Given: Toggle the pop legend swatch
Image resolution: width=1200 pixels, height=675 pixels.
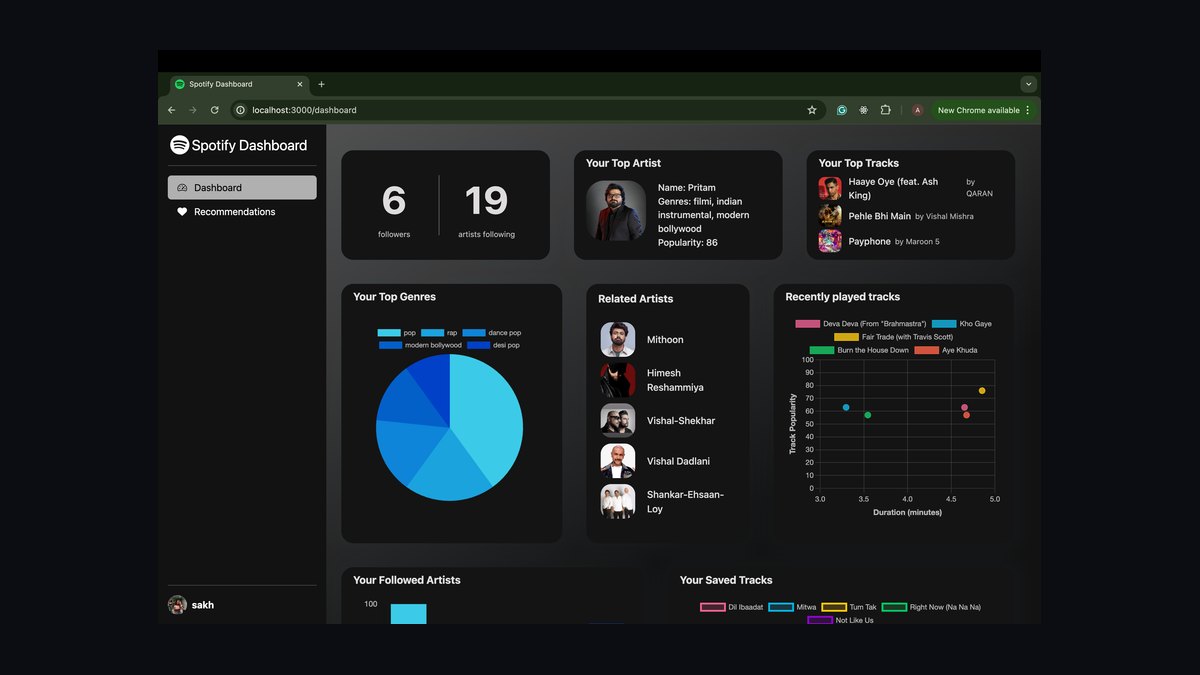Looking at the screenshot, I should 388,333.
